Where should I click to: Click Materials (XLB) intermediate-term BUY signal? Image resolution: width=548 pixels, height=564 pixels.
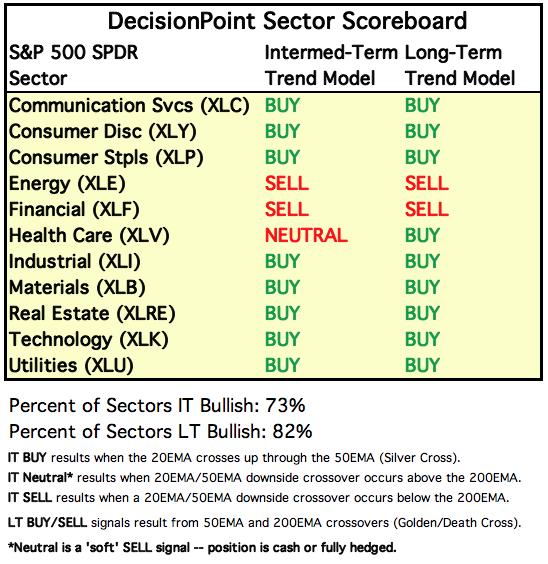coord(282,287)
